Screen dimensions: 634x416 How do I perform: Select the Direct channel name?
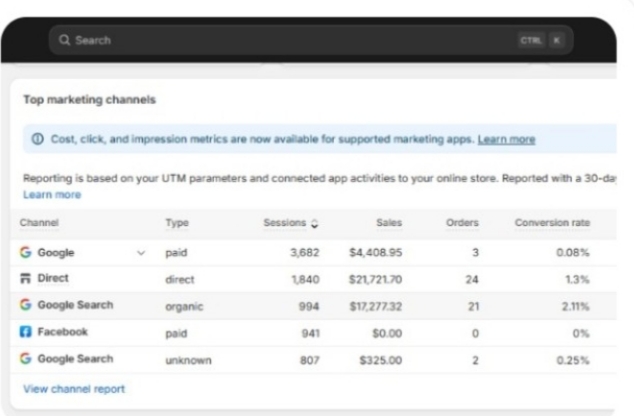point(53,278)
